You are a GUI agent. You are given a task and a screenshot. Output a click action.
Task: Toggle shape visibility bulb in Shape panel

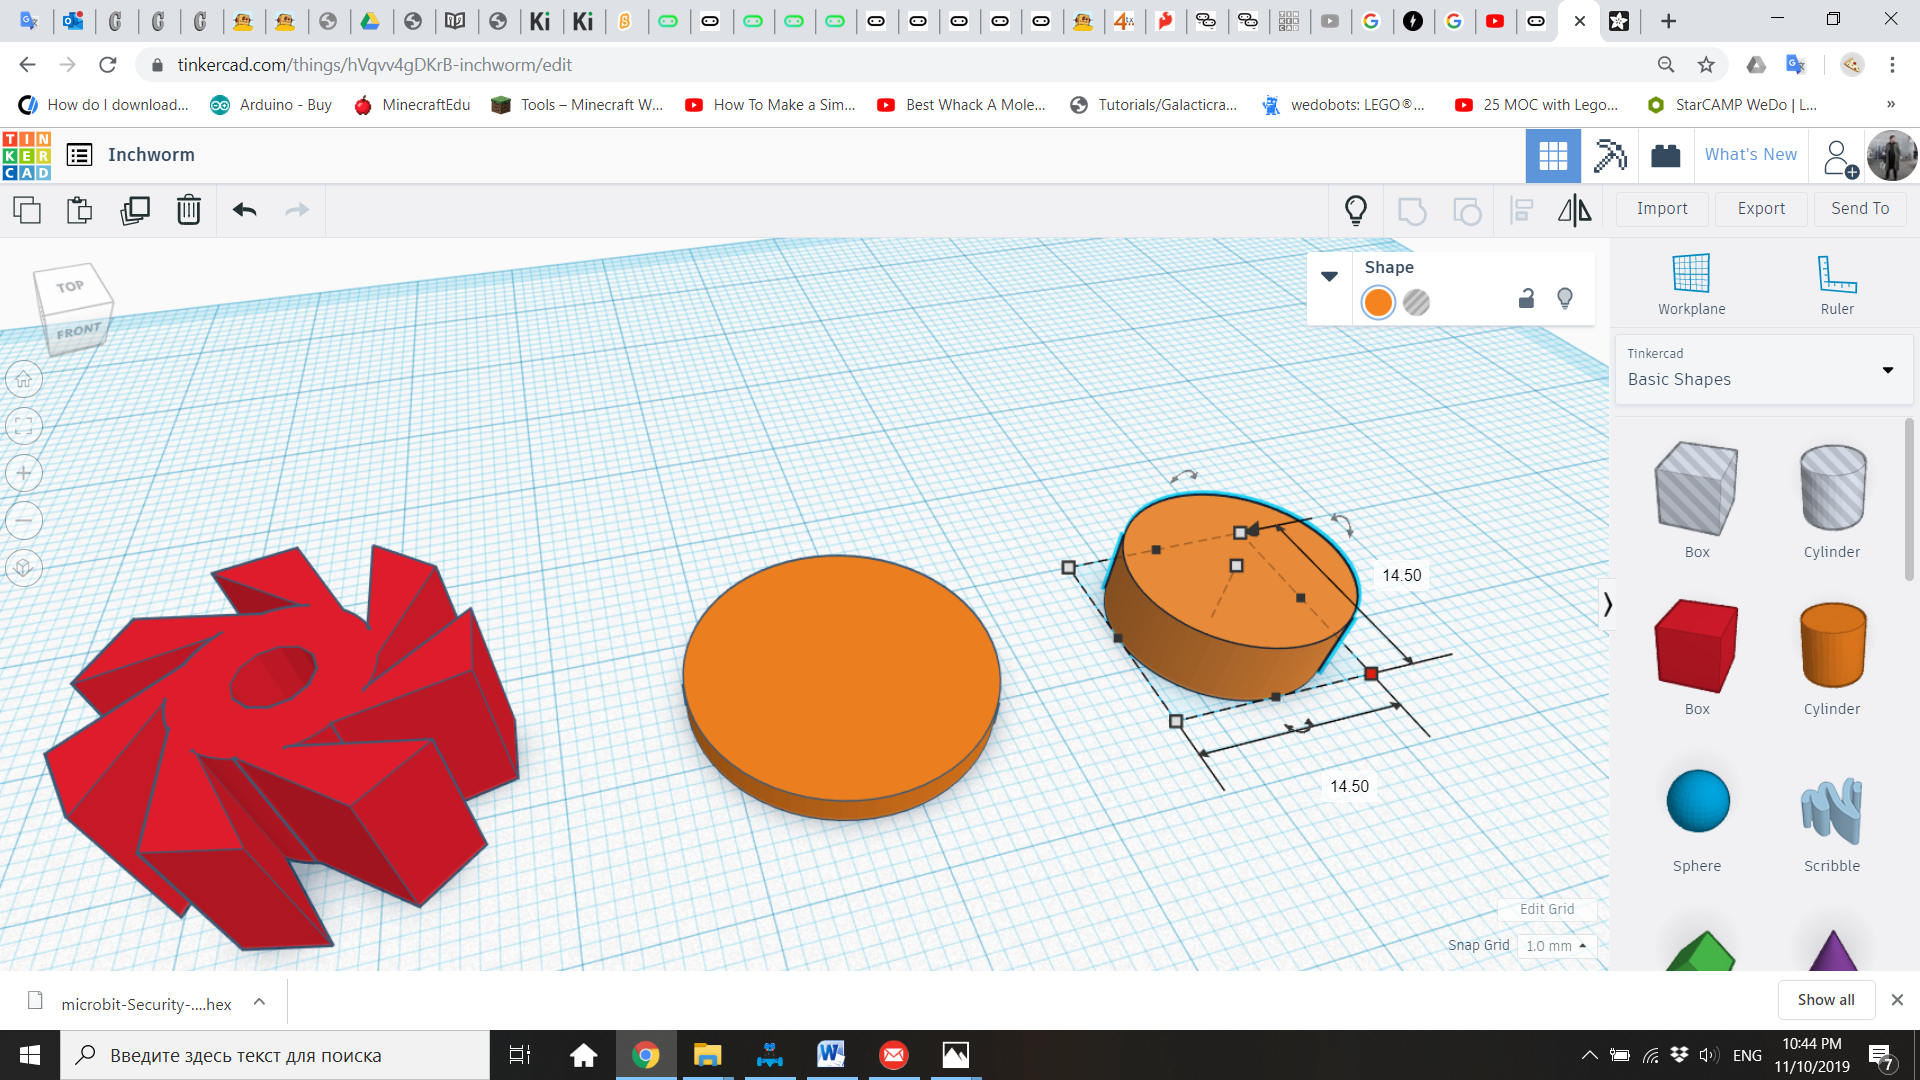point(1565,298)
